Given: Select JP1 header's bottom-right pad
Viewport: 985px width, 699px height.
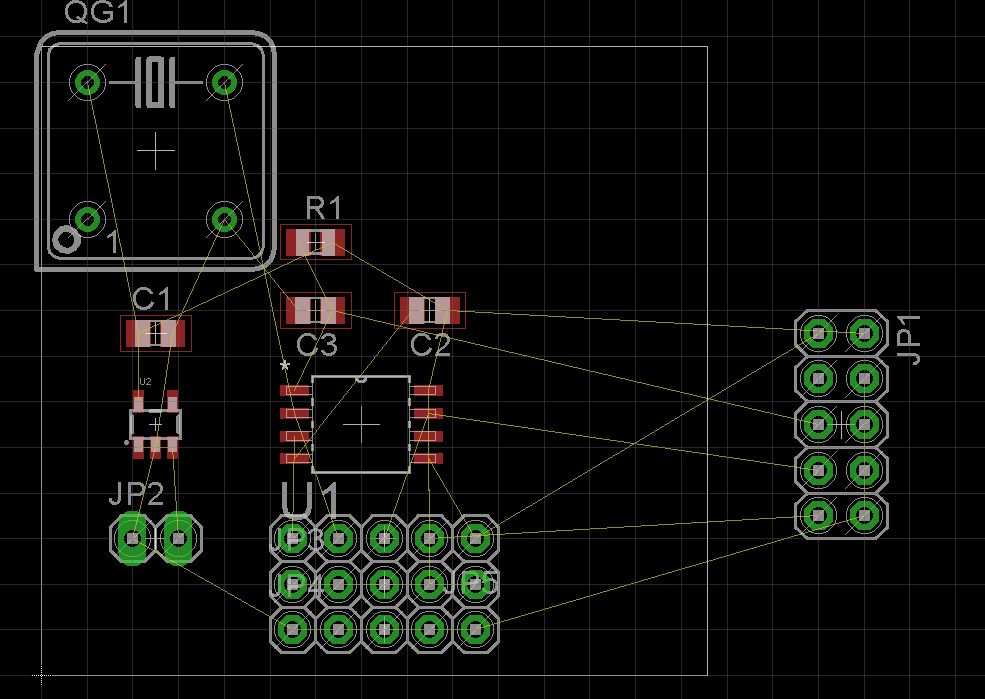Looking at the screenshot, I should point(864,516).
